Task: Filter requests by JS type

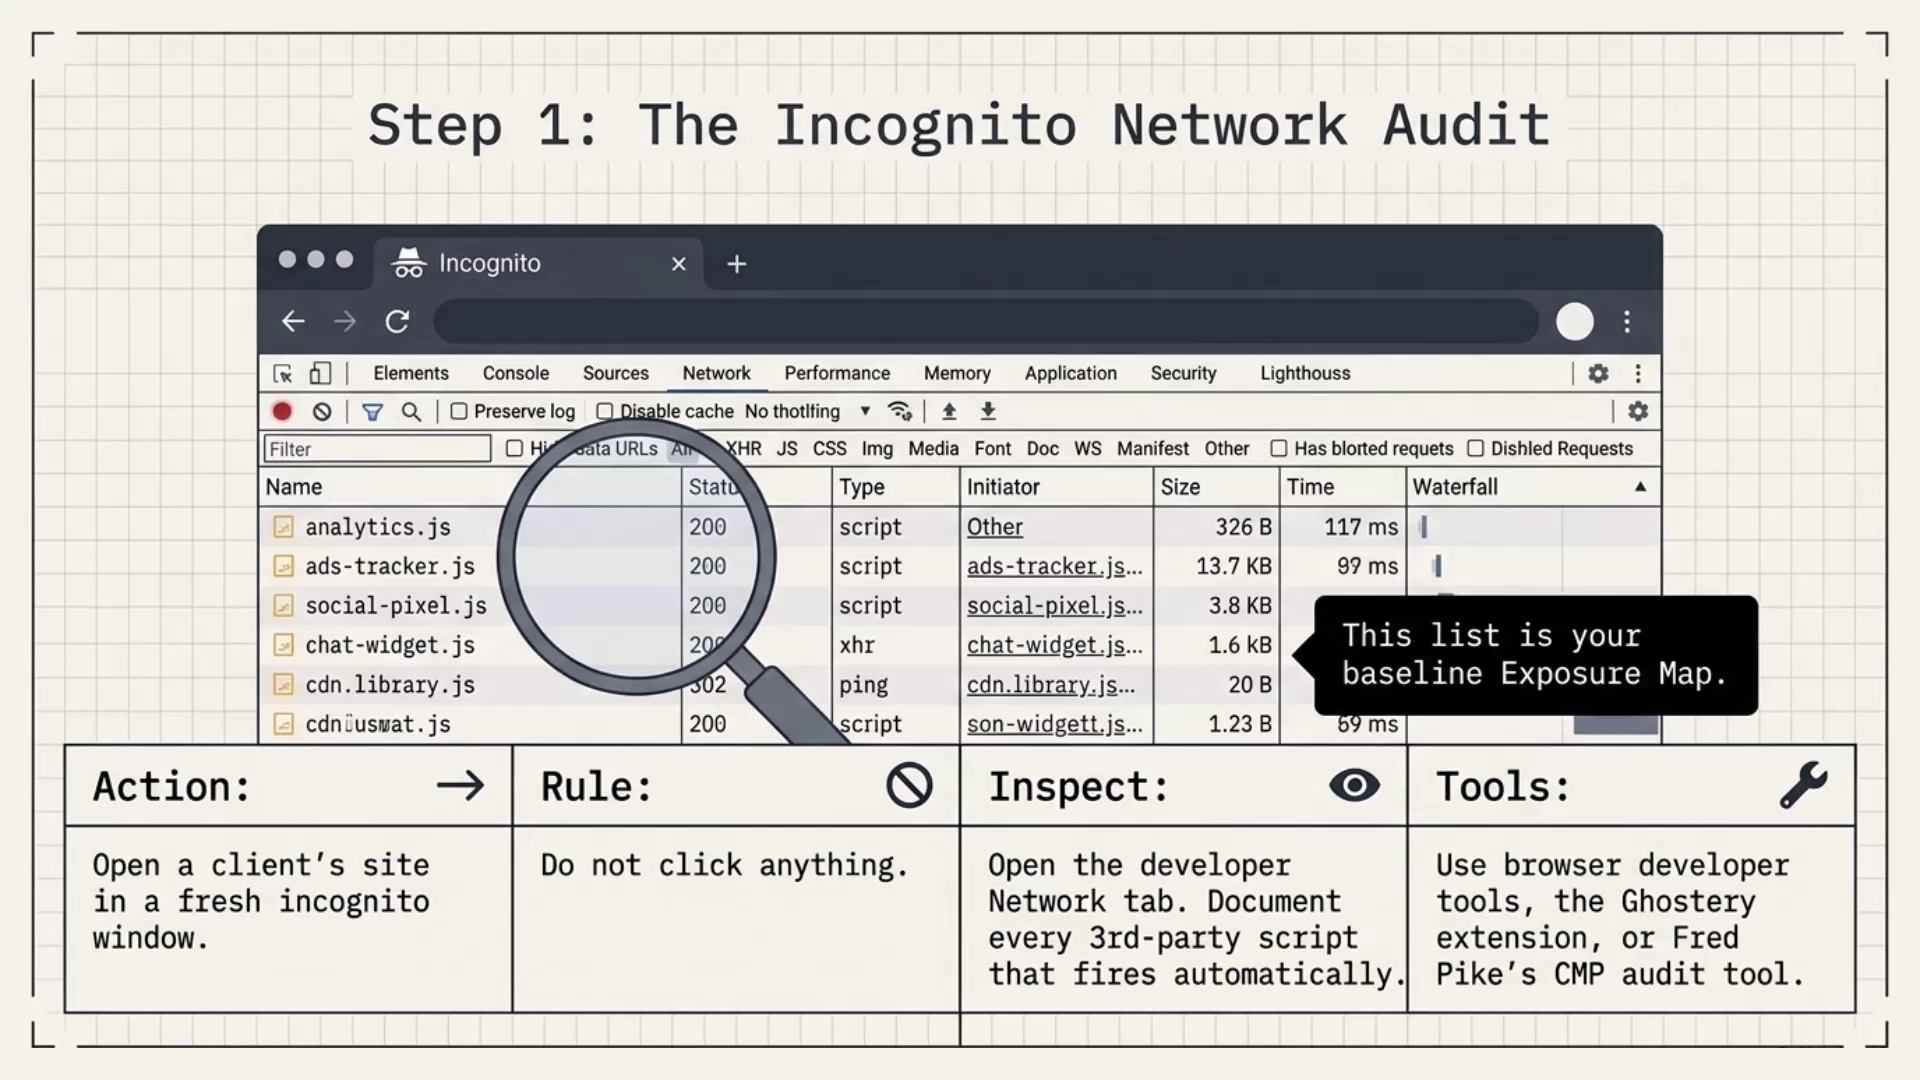Action: (787, 449)
